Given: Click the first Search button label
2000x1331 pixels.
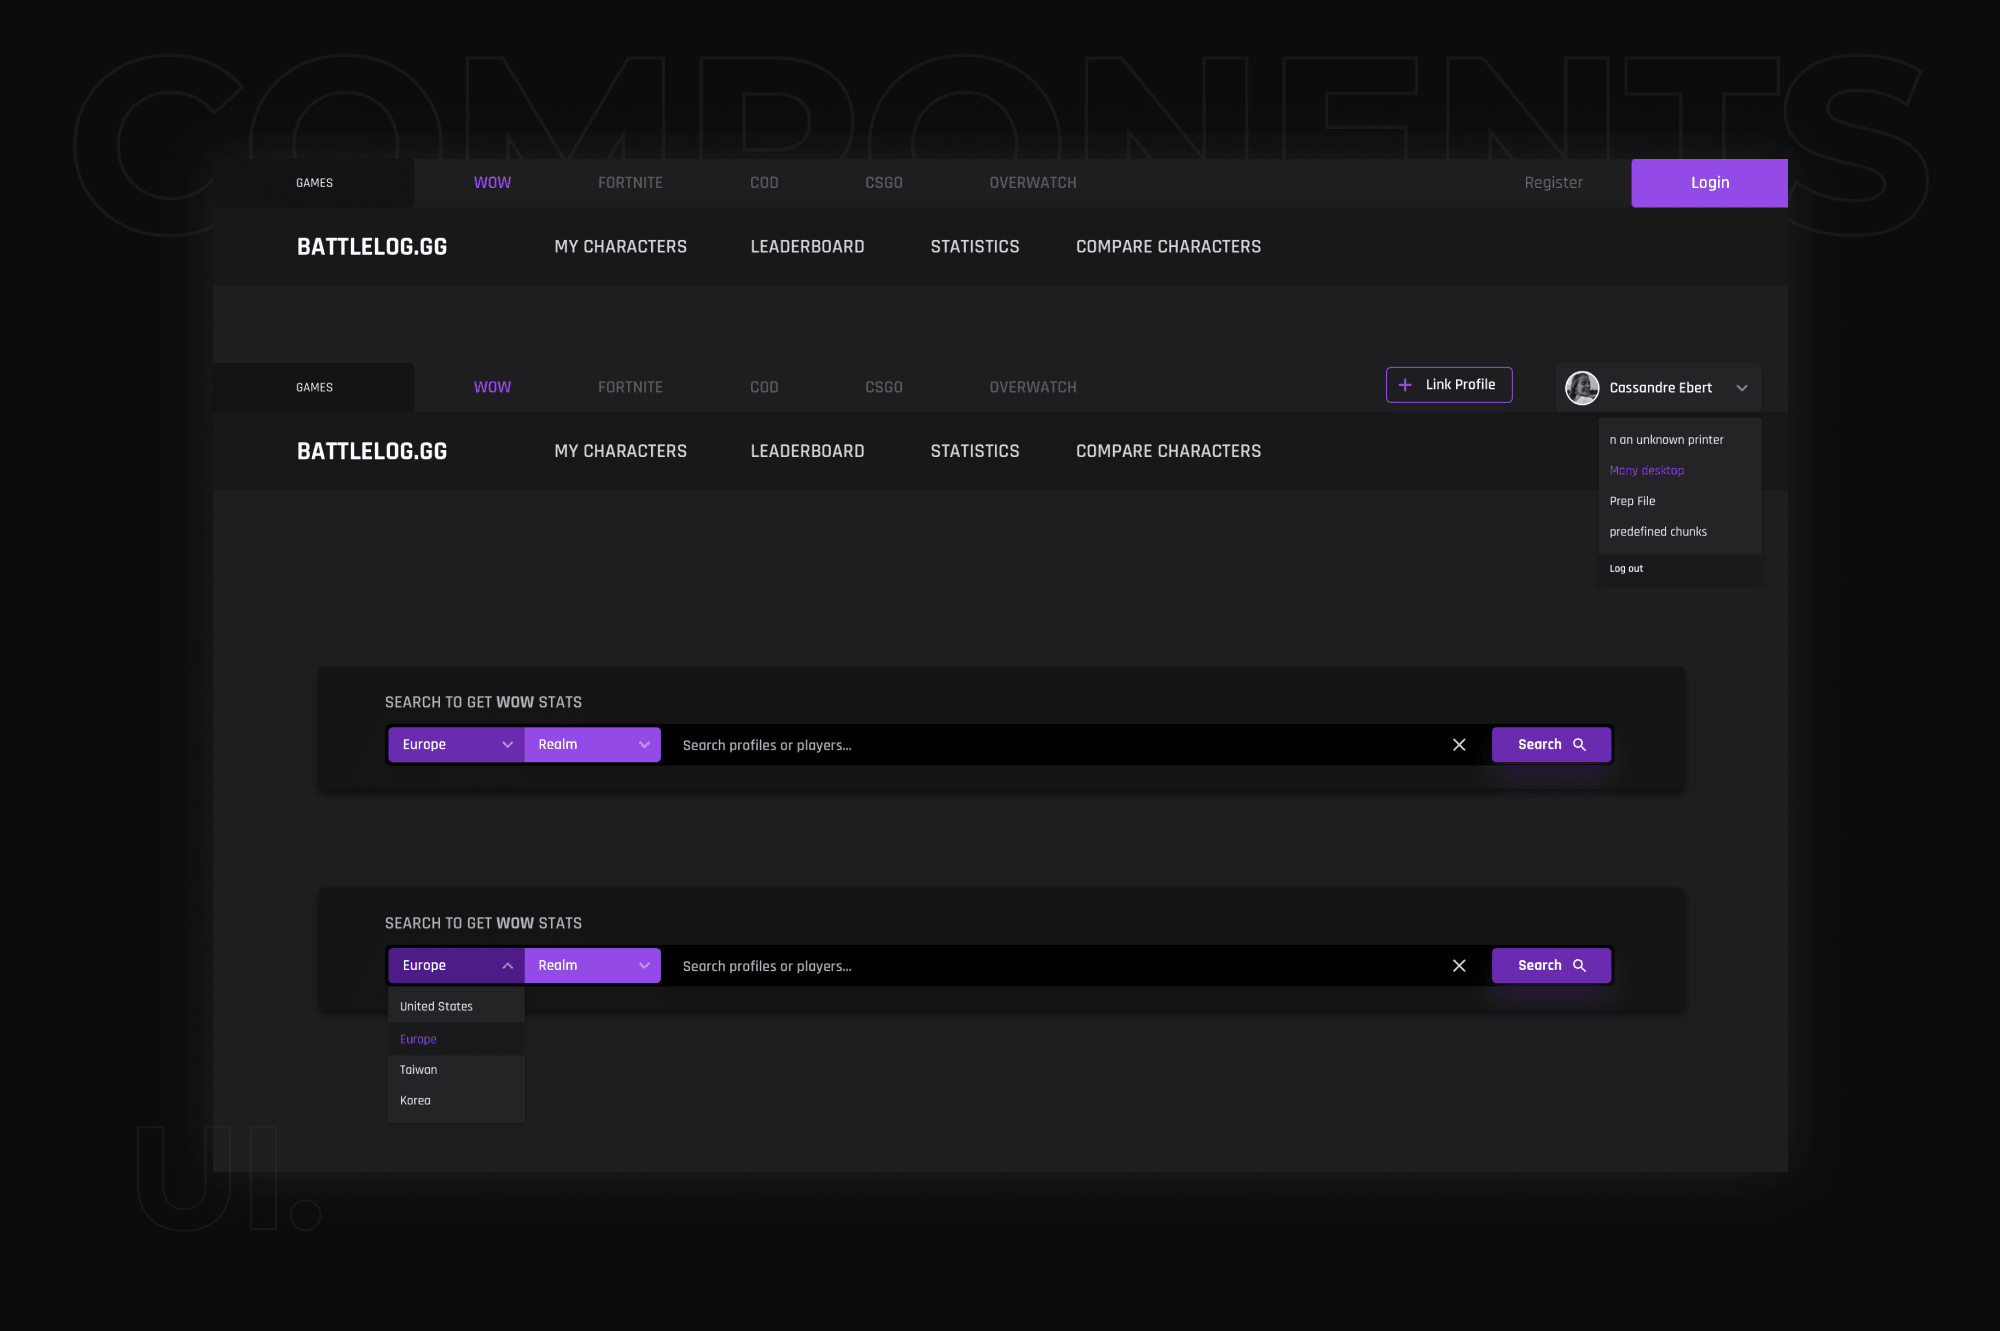Looking at the screenshot, I should click(1540, 745).
